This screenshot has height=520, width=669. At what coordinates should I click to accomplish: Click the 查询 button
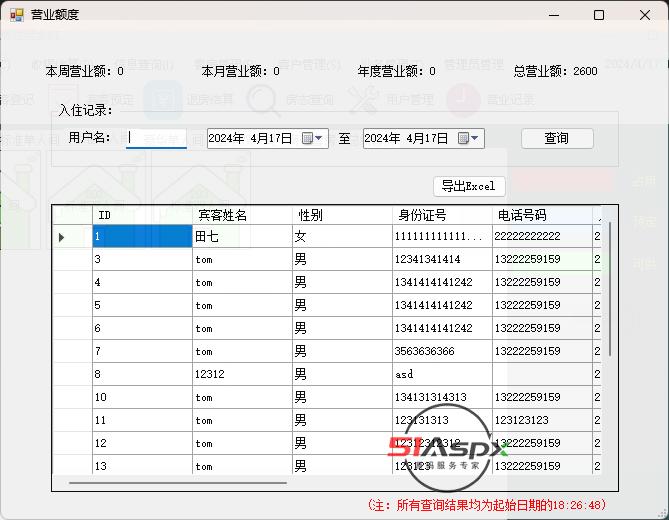click(x=557, y=139)
